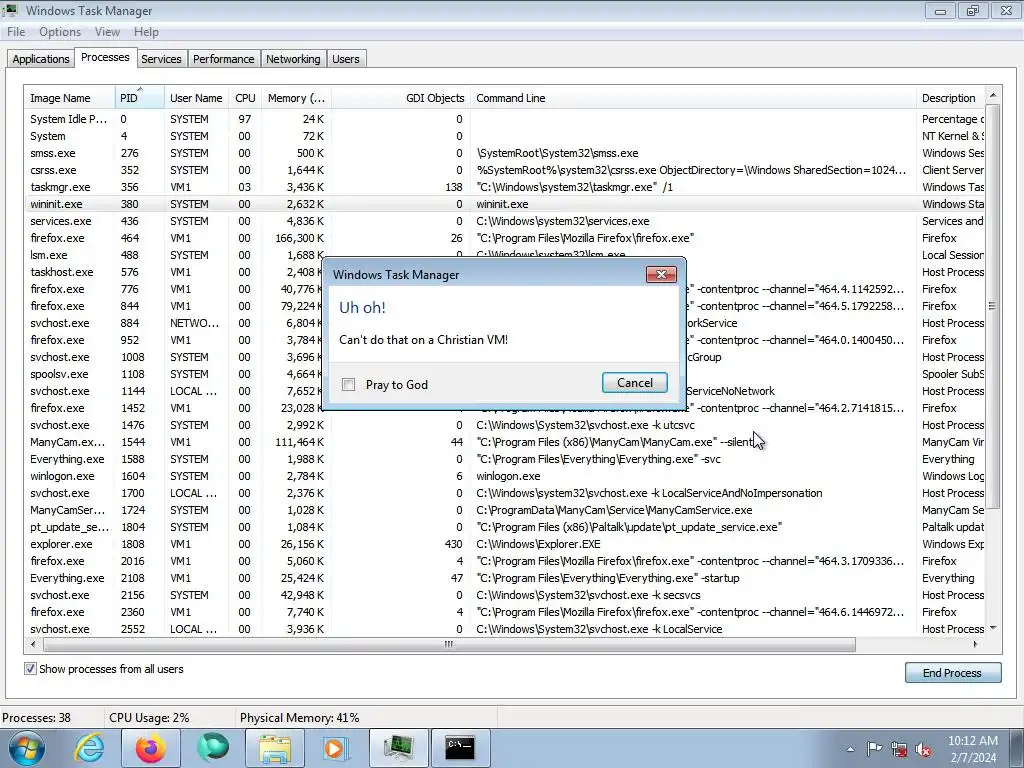Switch to the Command Prompt taskbar button
Viewport: 1024px width, 768px height.
tap(460, 748)
